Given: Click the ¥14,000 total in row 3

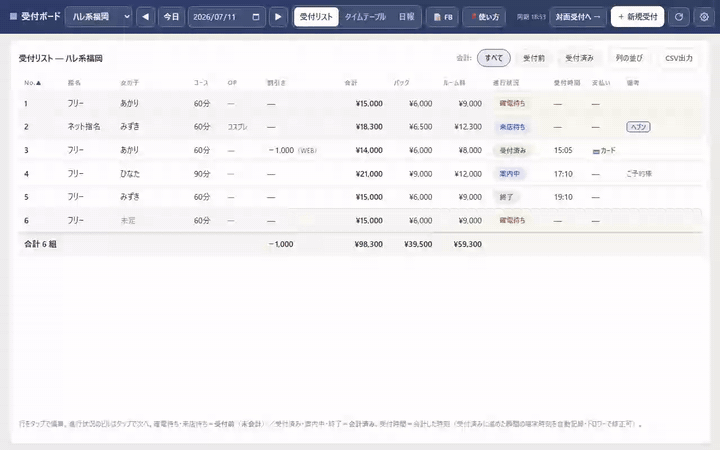Looking at the screenshot, I should (x=369, y=150).
